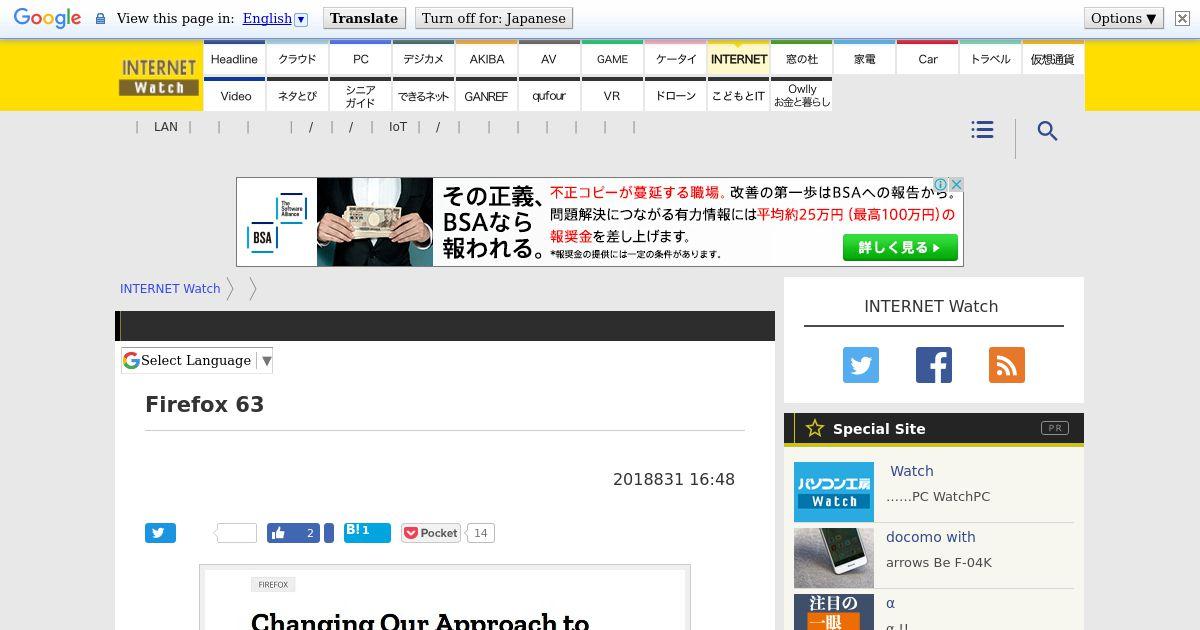Image resolution: width=1200 pixels, height=630 pixels.
Task: Open the GAME tab
Action: pyautogui.click(x=612, y=59)
